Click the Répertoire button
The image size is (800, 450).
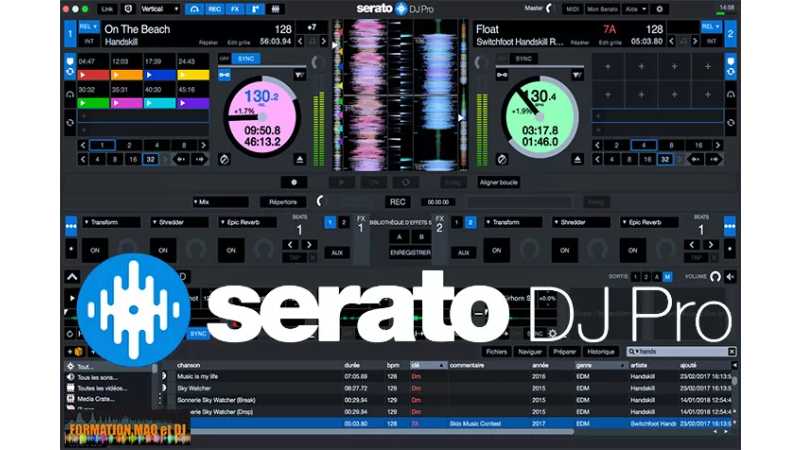283,202
